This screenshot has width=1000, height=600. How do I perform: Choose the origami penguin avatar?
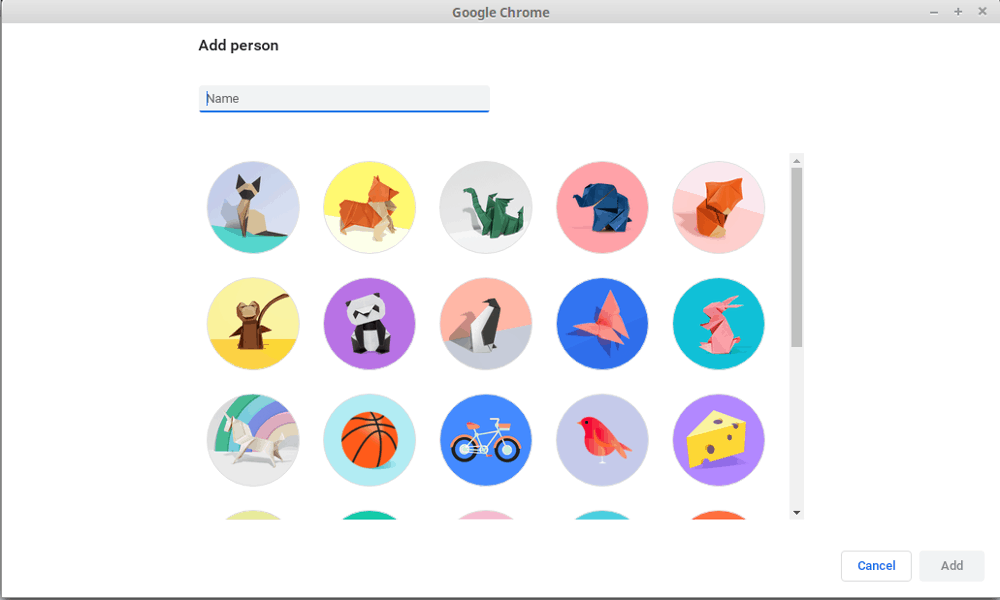485,323
